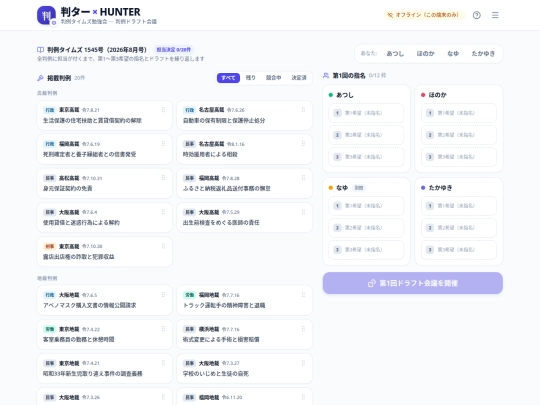Open case 身元保証契約の免責
540x405 pixels.
point(105,184)
